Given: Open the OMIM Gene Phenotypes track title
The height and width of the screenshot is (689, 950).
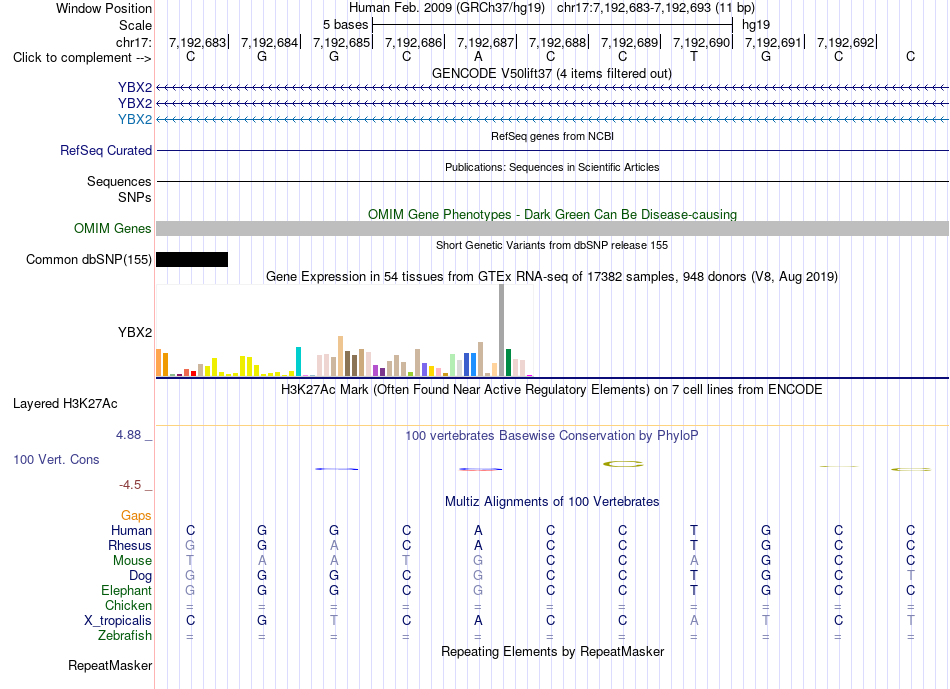Looking at the screenshot, I should (x=552, y=215).
